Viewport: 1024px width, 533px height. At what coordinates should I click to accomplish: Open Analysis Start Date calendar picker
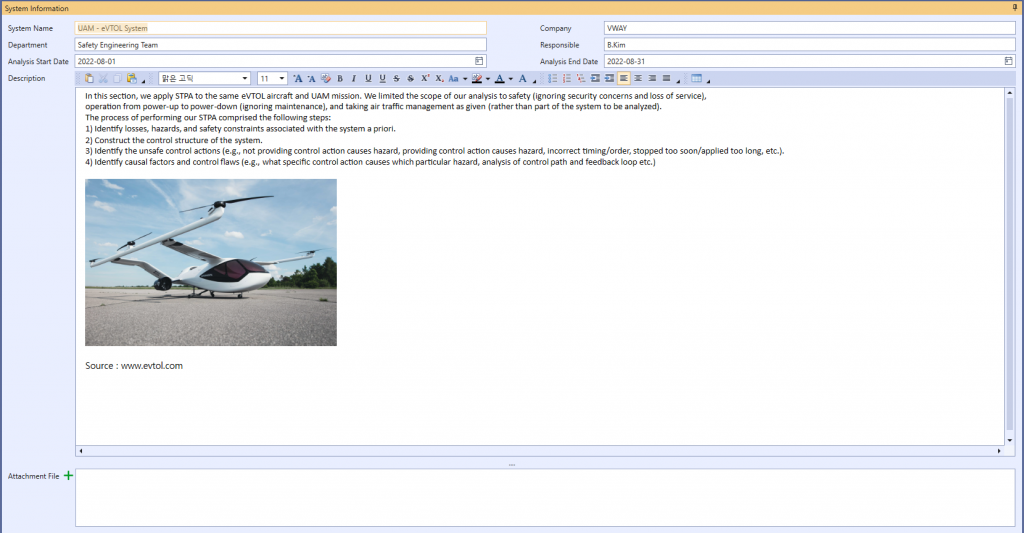[479, 61]
